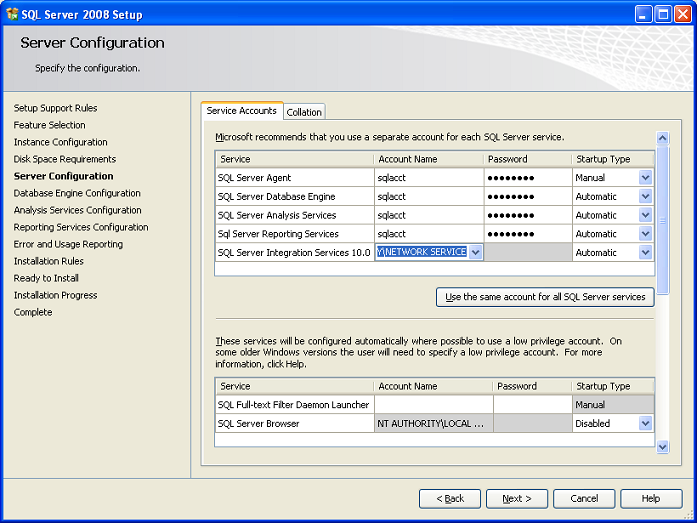Viewport: 697px width, 523px height.
Task: Select 'SQL Server Integration Services 10.0' row label
Action: pos(294,252)
